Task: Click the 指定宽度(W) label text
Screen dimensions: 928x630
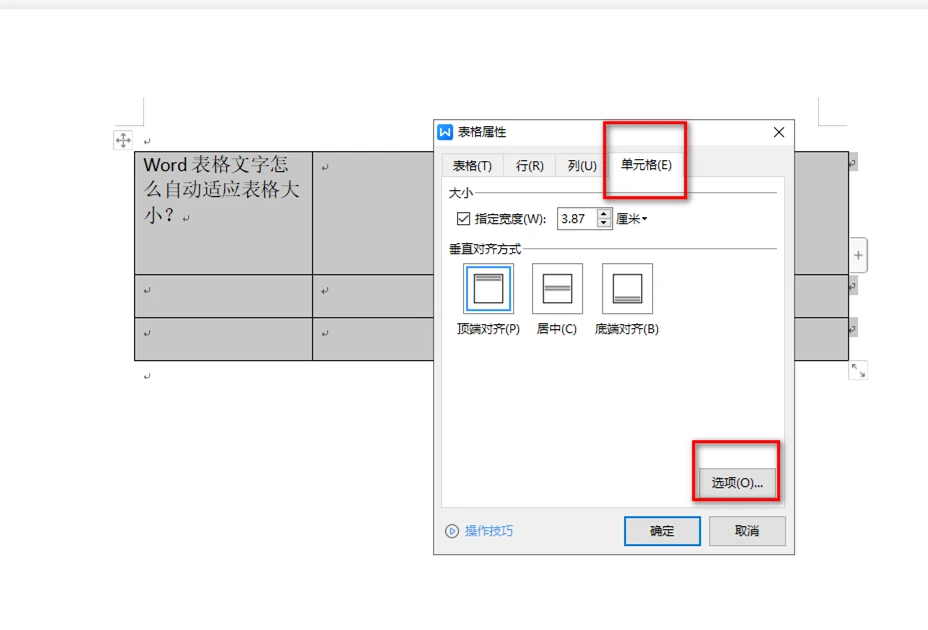Action: point(510,219)
